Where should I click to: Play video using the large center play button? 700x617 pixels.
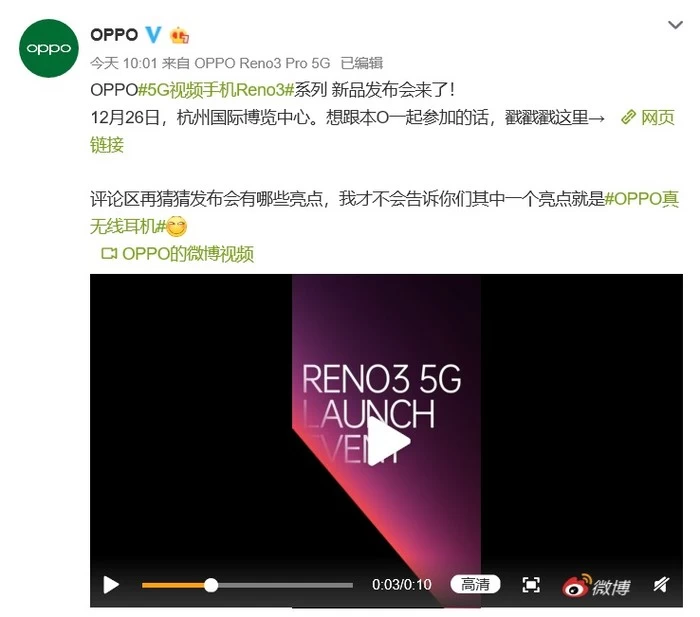[388, 441]
